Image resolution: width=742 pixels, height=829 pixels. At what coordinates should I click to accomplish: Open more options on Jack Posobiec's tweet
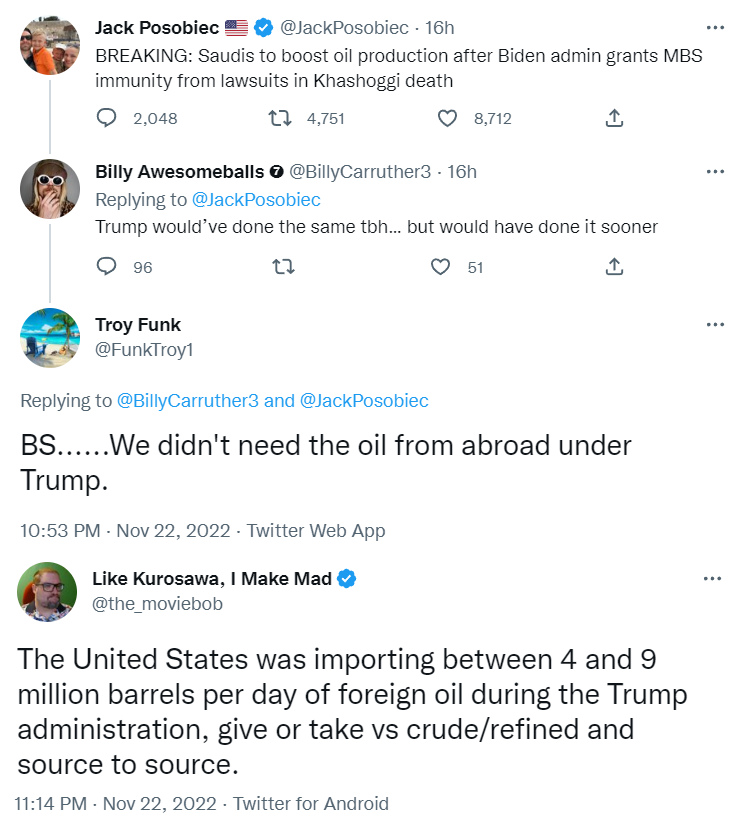click(x=715, y=28)
